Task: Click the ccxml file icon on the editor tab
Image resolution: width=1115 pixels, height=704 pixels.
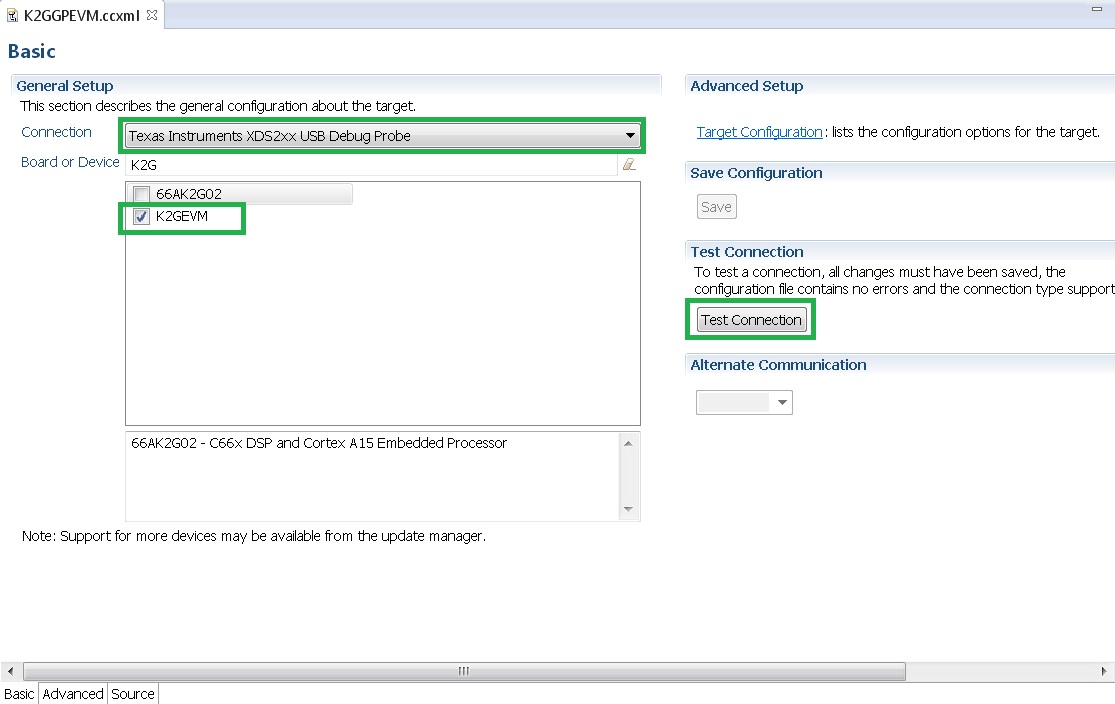Action: 13,16
